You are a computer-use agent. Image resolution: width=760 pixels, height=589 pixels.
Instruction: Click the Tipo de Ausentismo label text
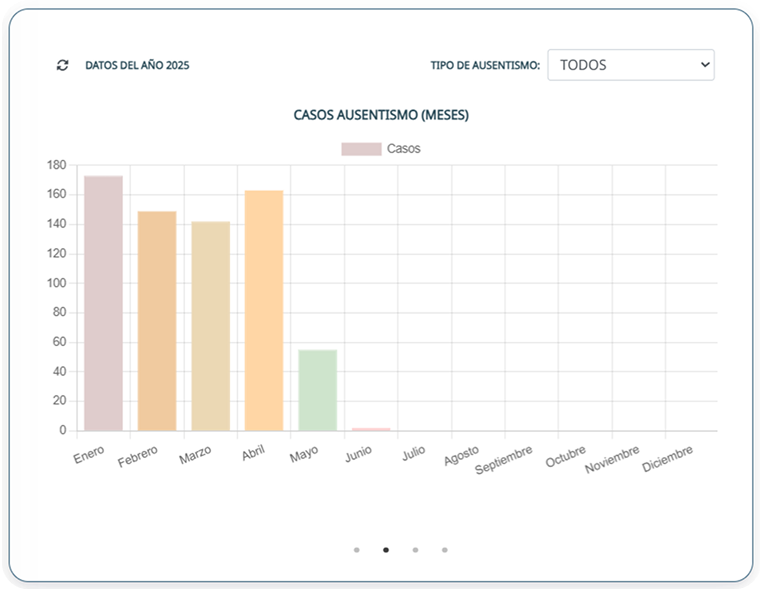485,65
